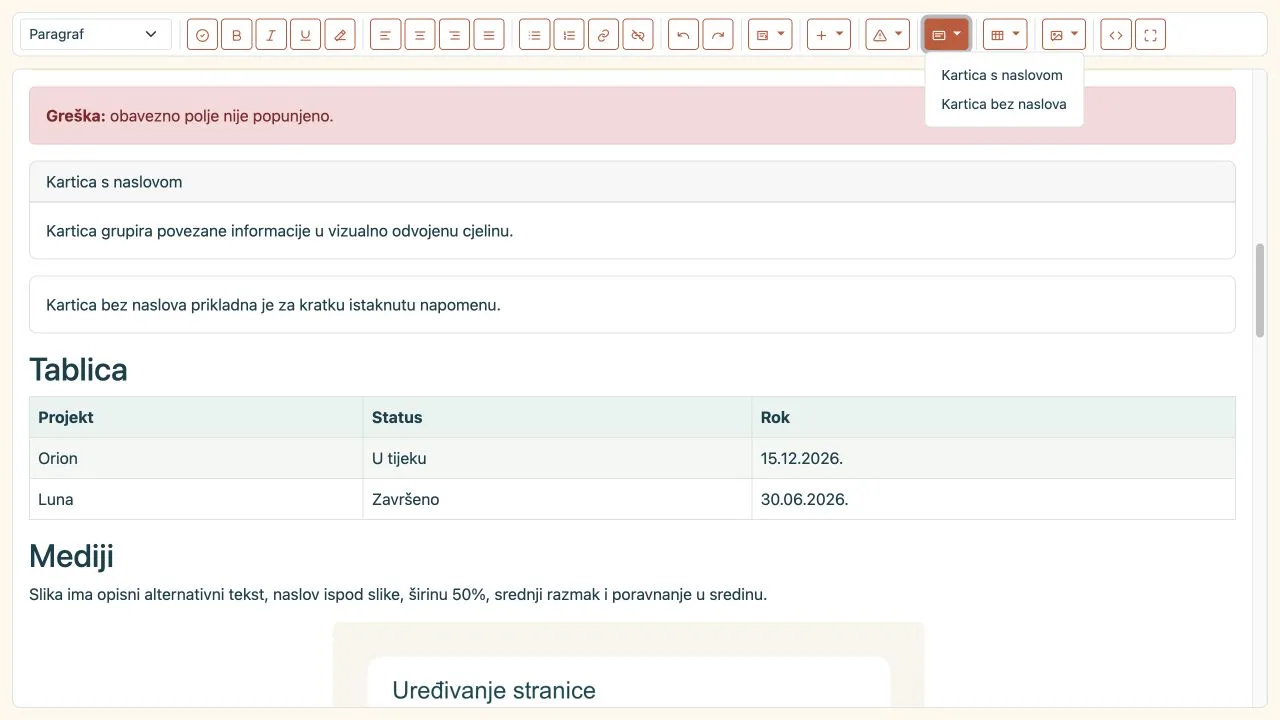Open the table dropdown
Screen dimensions: 1280x720
pos(1005,35)
